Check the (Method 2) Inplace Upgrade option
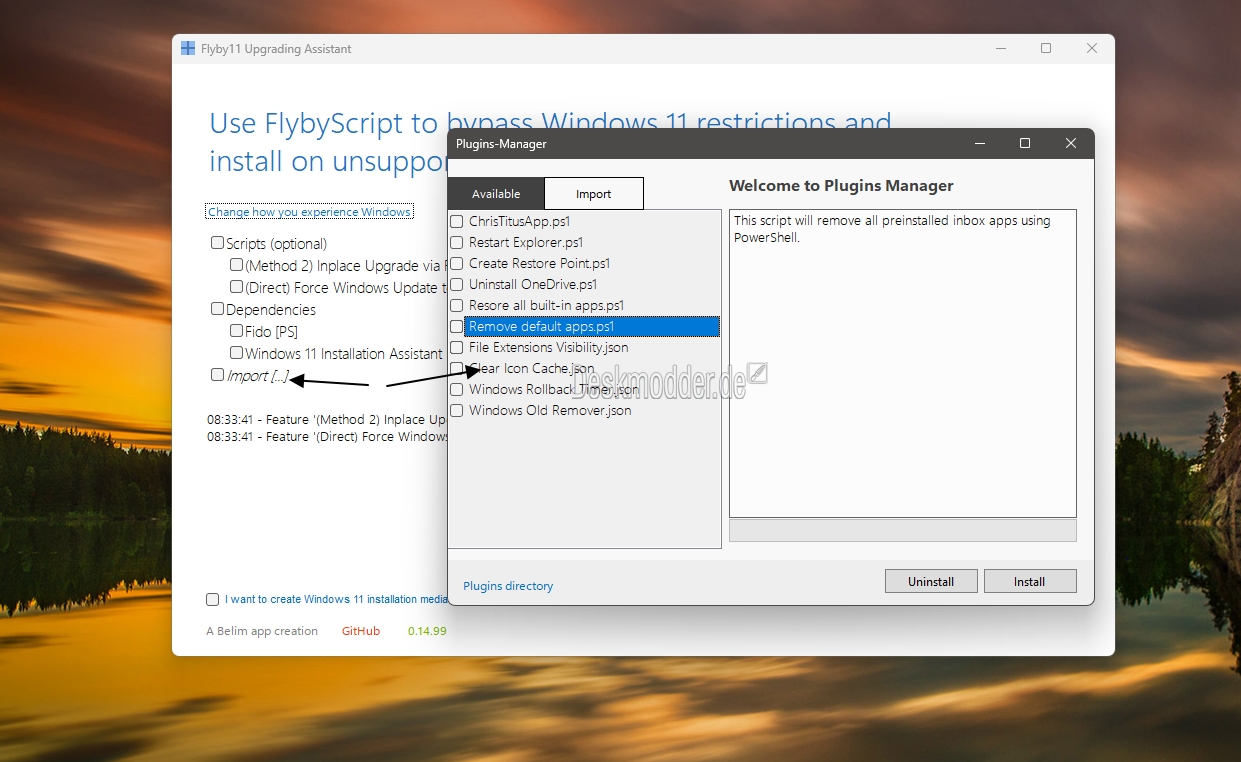Screen dimensions: 1241x762 click(236, 265)
